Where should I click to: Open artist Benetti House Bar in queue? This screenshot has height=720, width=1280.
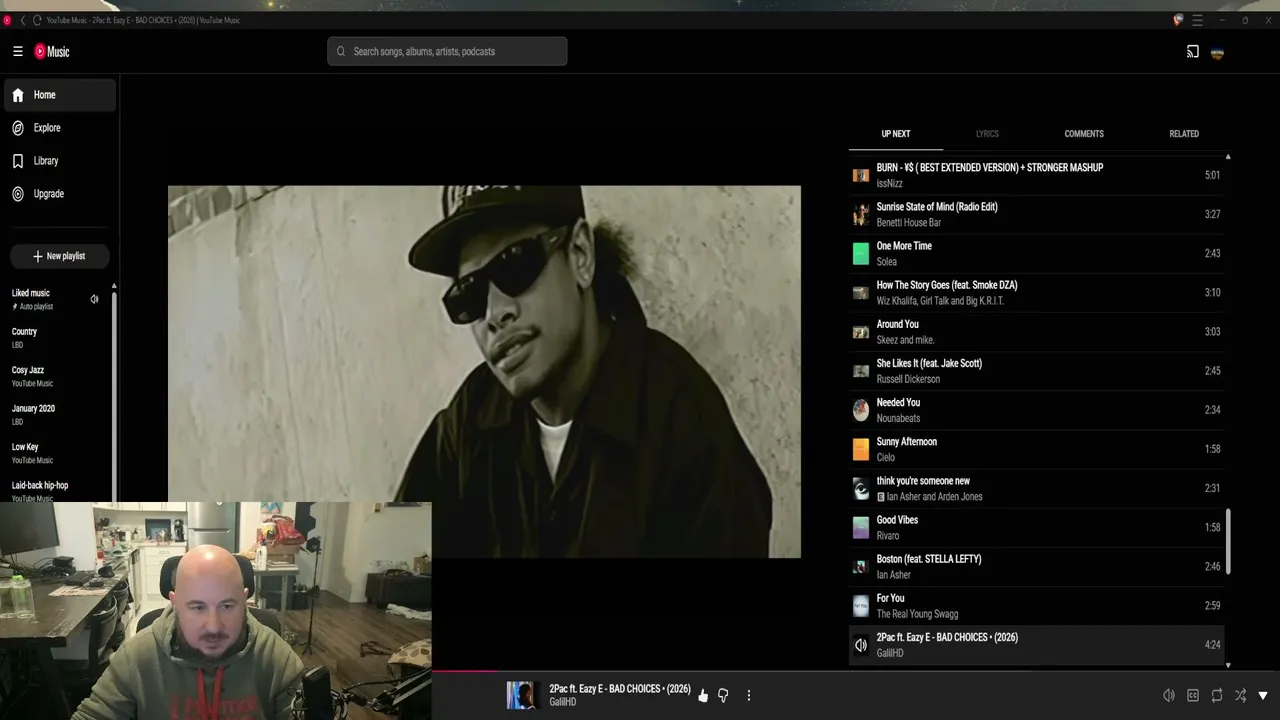pos(909,223)
